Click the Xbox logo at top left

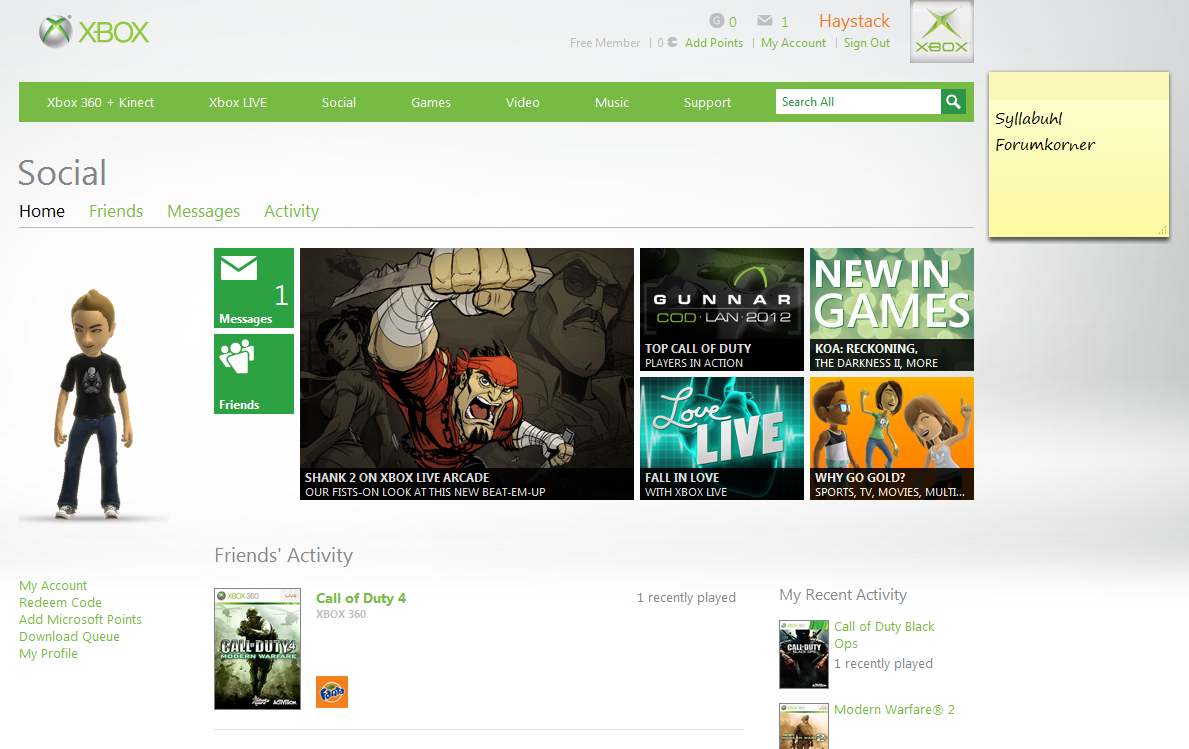coord(94,32)
